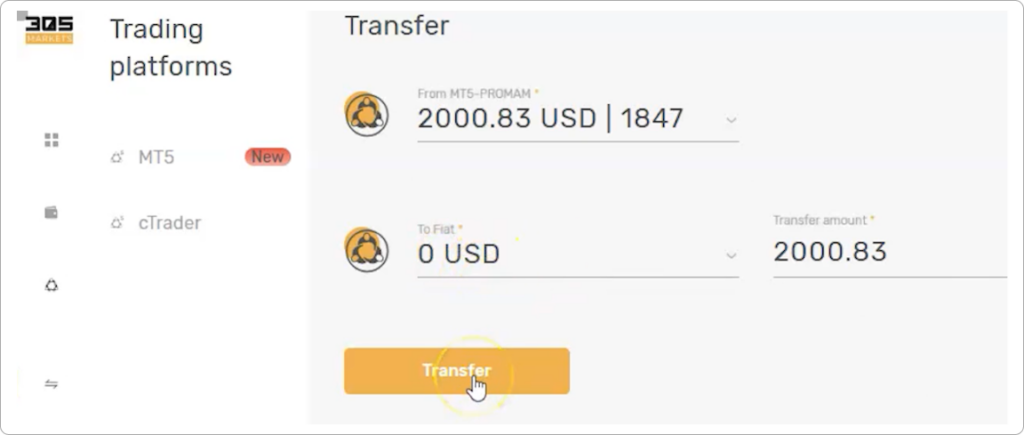Open cTrader in Trading platforms menu
The image size is (1024, 435).
(x=170, y=223)
